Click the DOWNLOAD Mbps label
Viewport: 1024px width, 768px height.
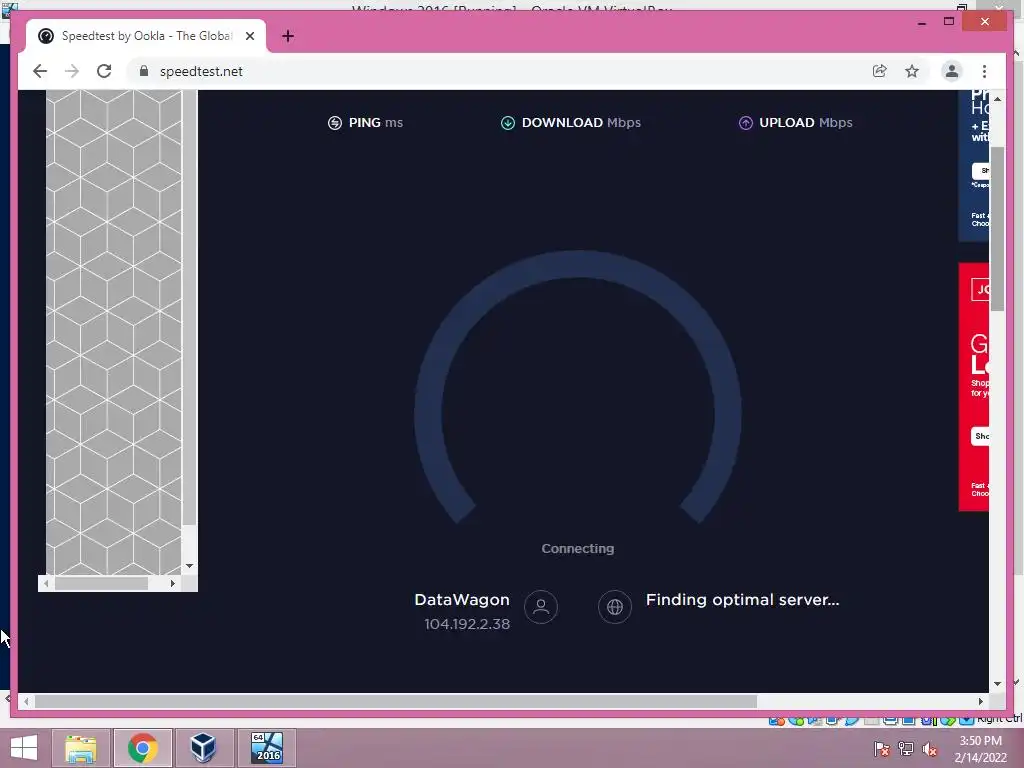point(581,123)
